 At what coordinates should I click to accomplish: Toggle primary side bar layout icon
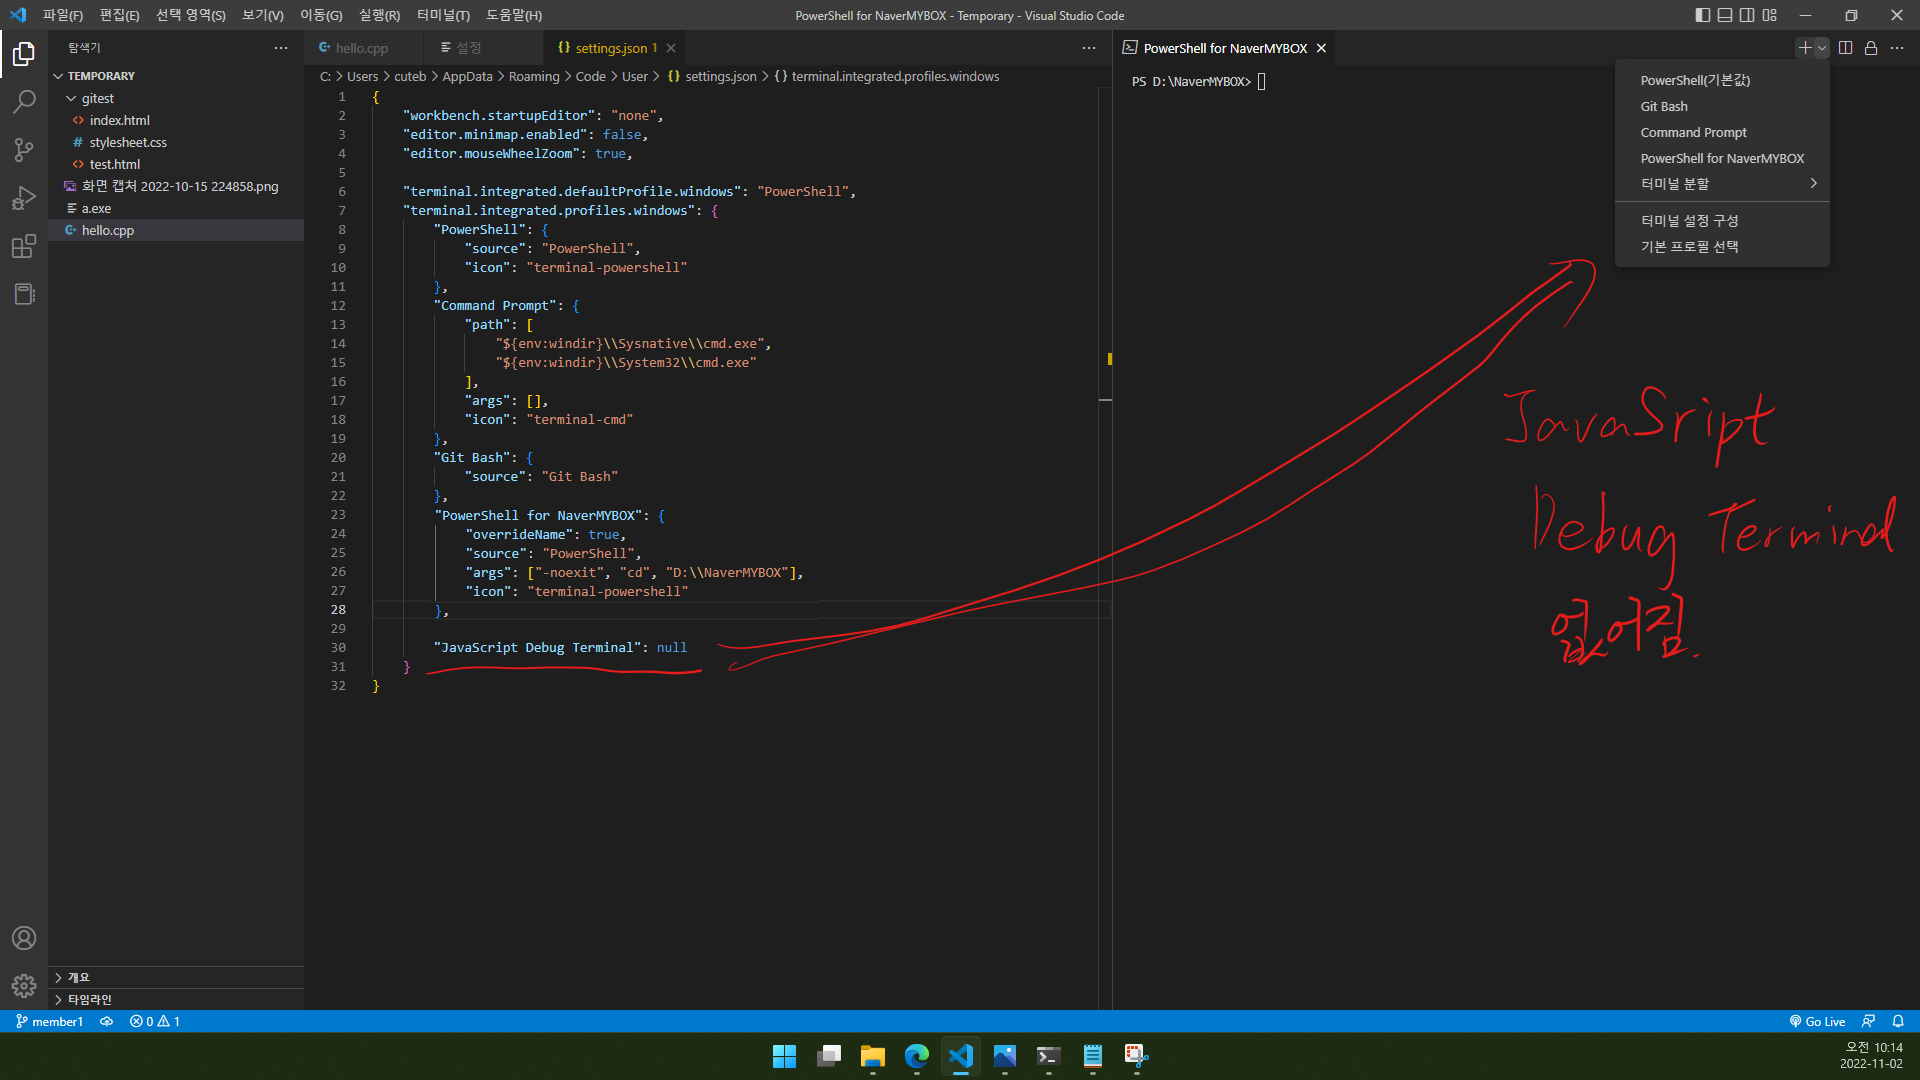tap(1703, 15)
